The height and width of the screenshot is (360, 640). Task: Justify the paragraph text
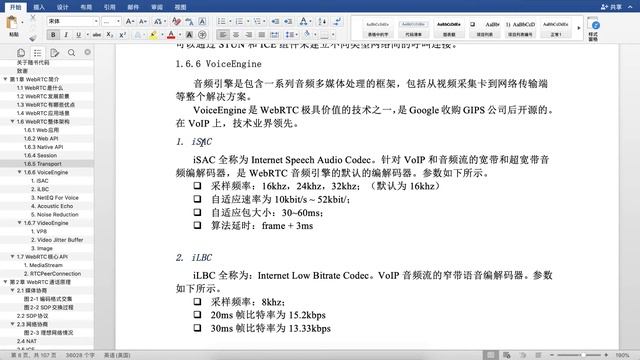click(262, 35)
